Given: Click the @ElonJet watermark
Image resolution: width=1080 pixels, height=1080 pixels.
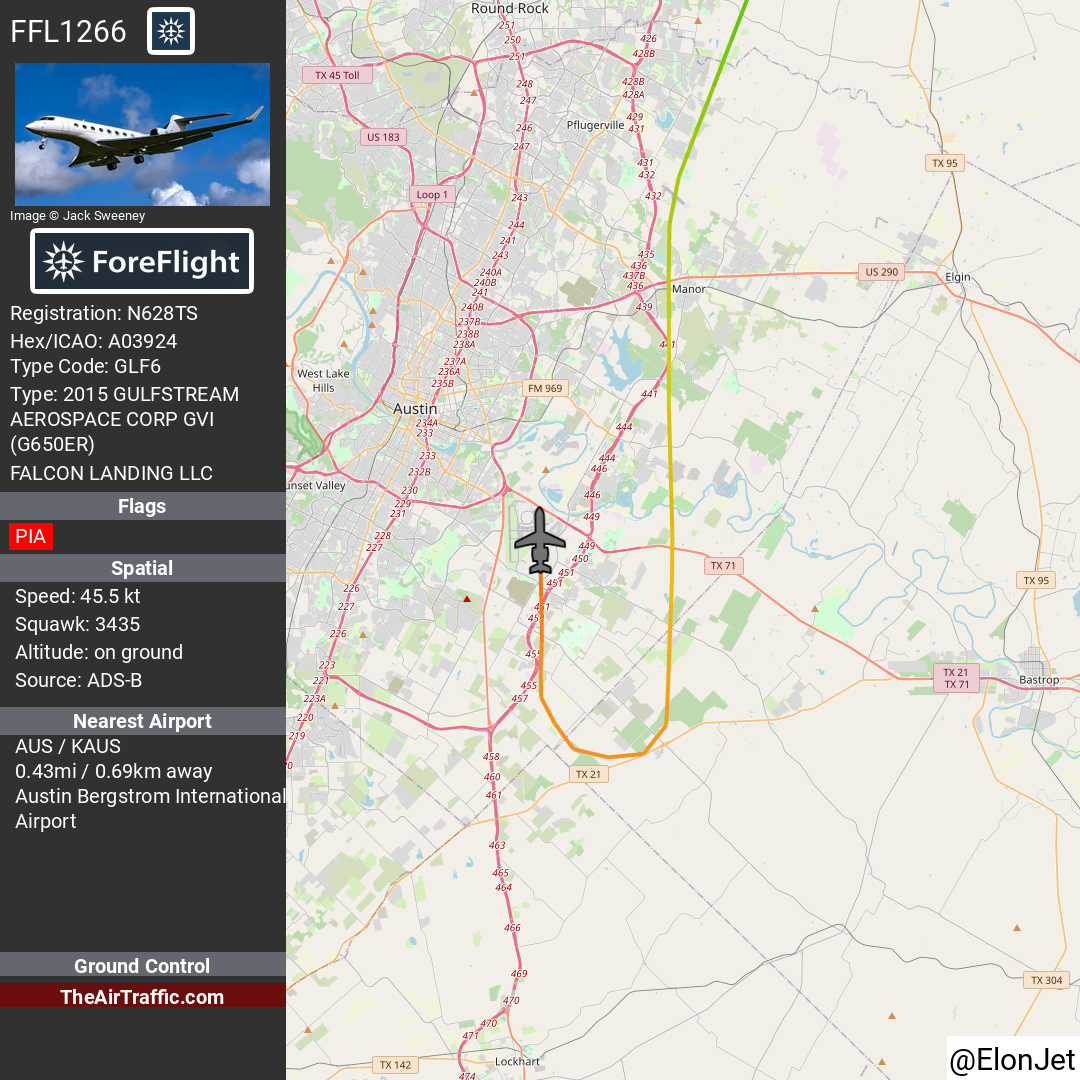Looking at the screenshot, I should tap(1012, 1059).
